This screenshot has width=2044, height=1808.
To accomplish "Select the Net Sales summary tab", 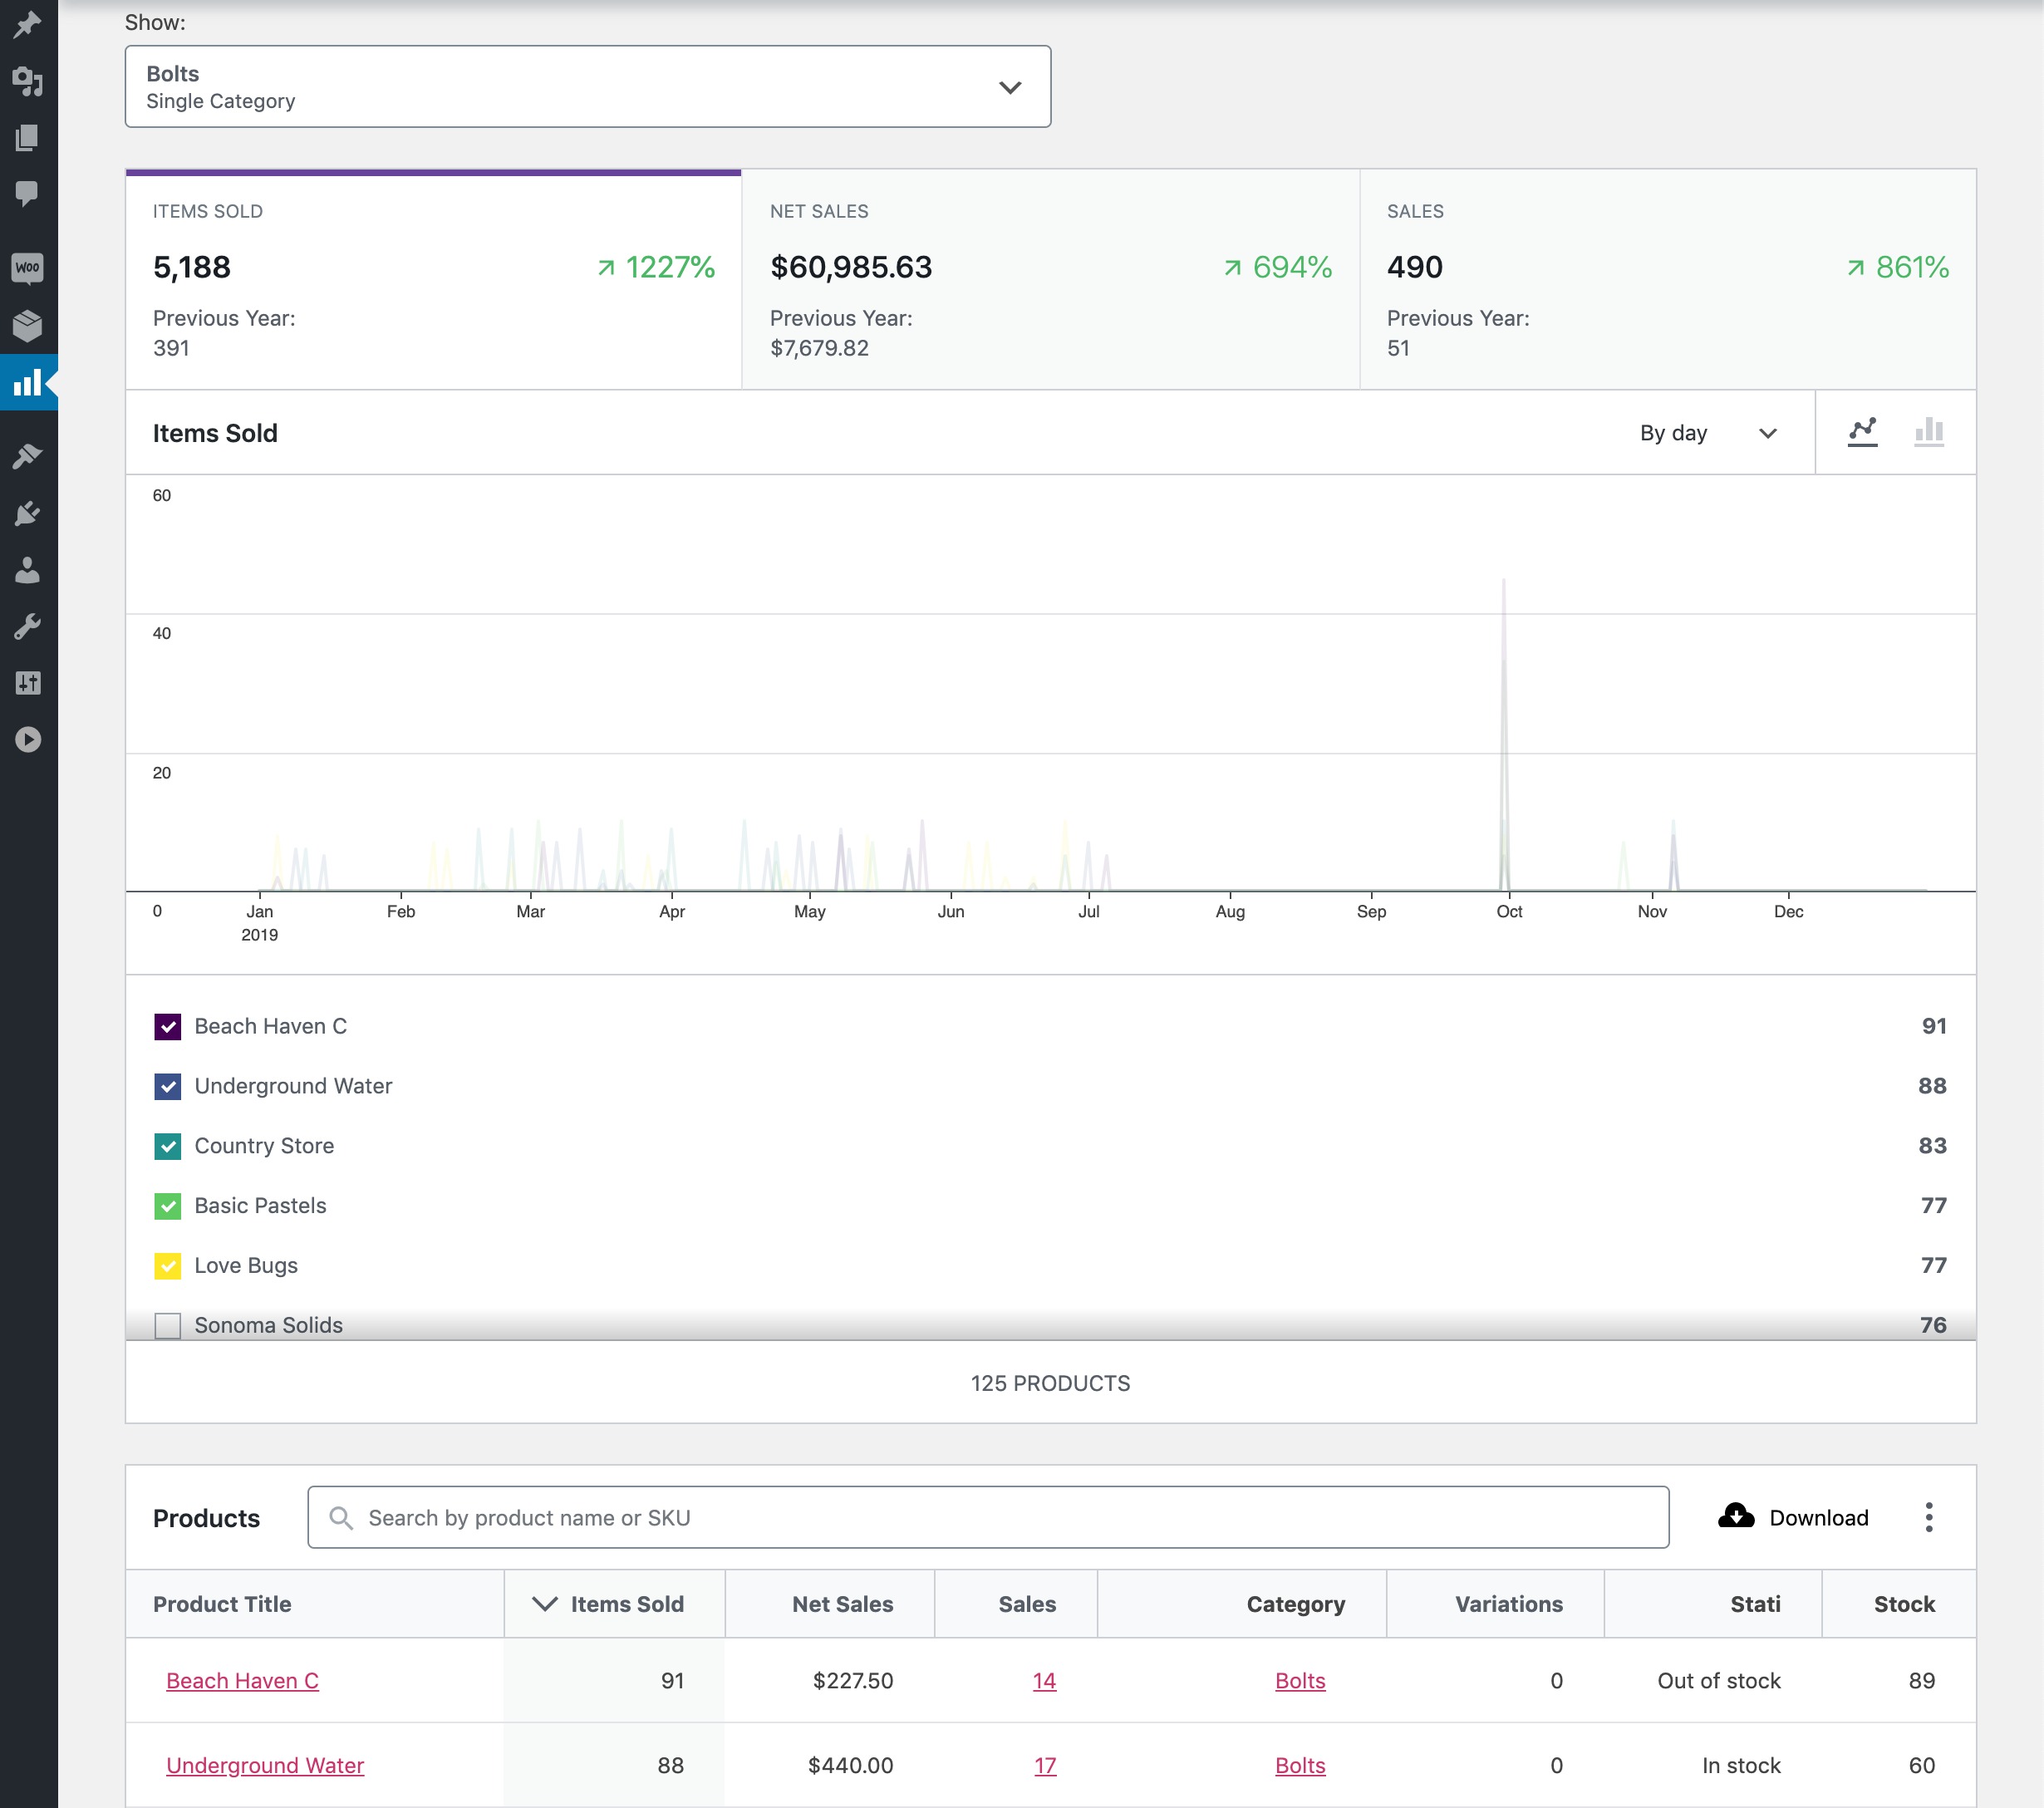I will pos(1050,279).
